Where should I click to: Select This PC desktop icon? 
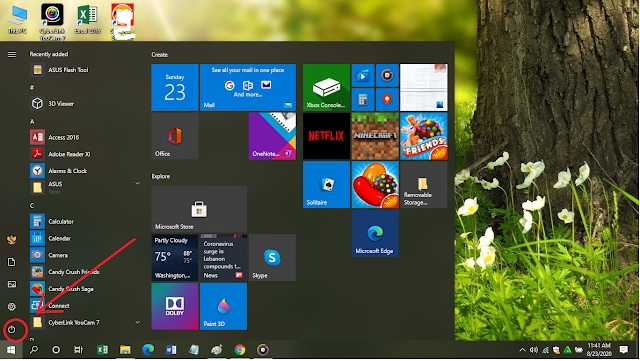(18, 19)
